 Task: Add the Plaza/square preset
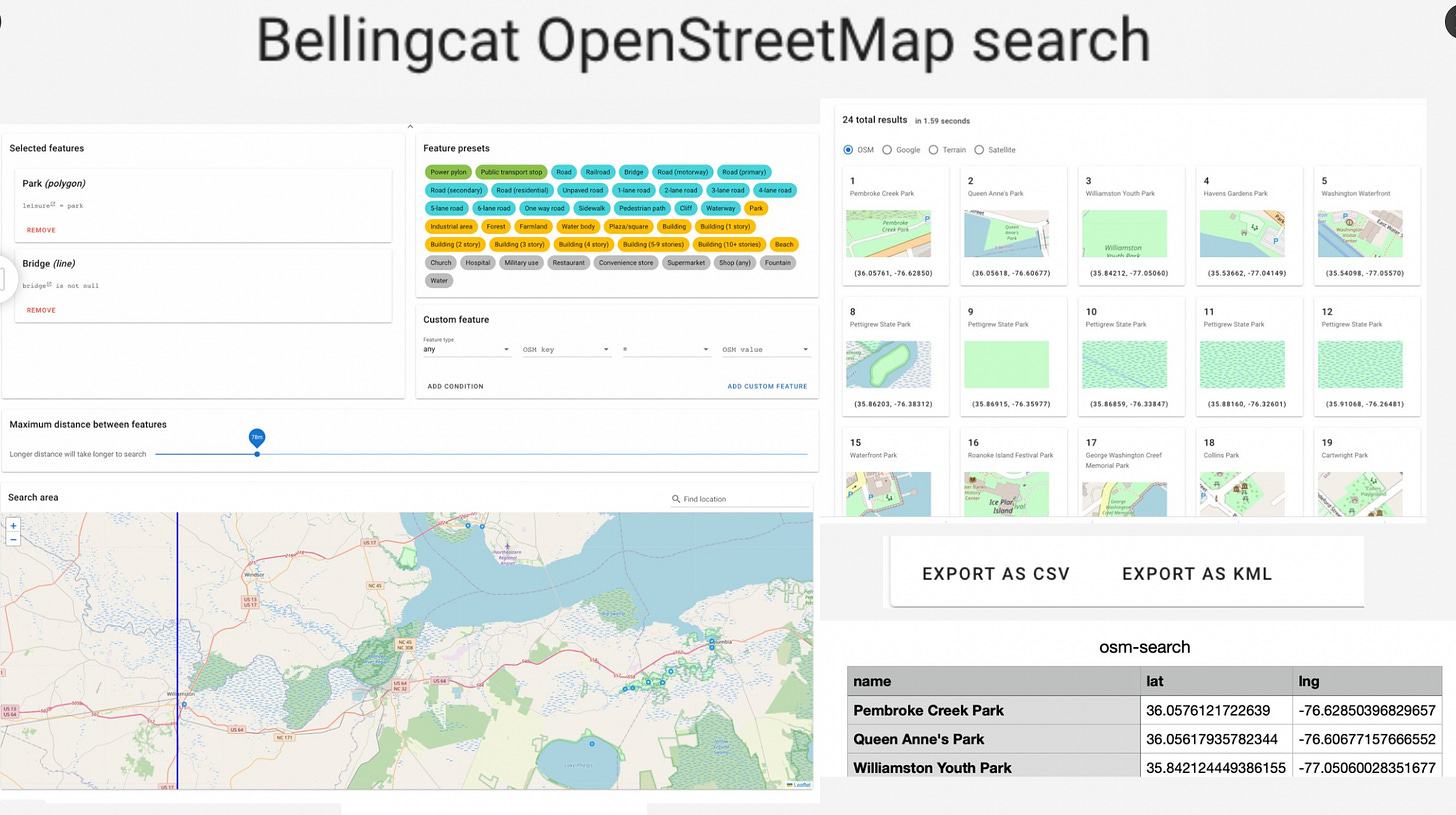pos(629,226)
